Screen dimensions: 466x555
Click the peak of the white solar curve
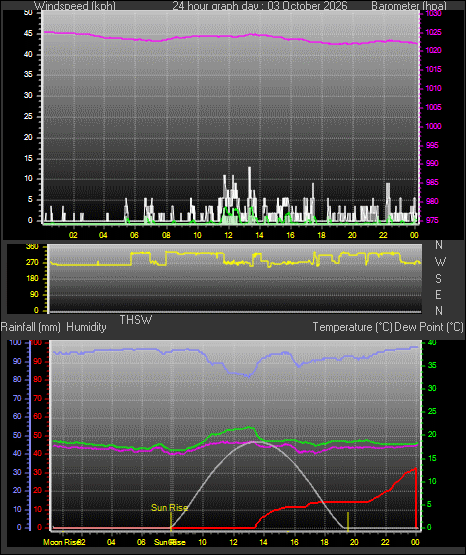pos(252,442)
